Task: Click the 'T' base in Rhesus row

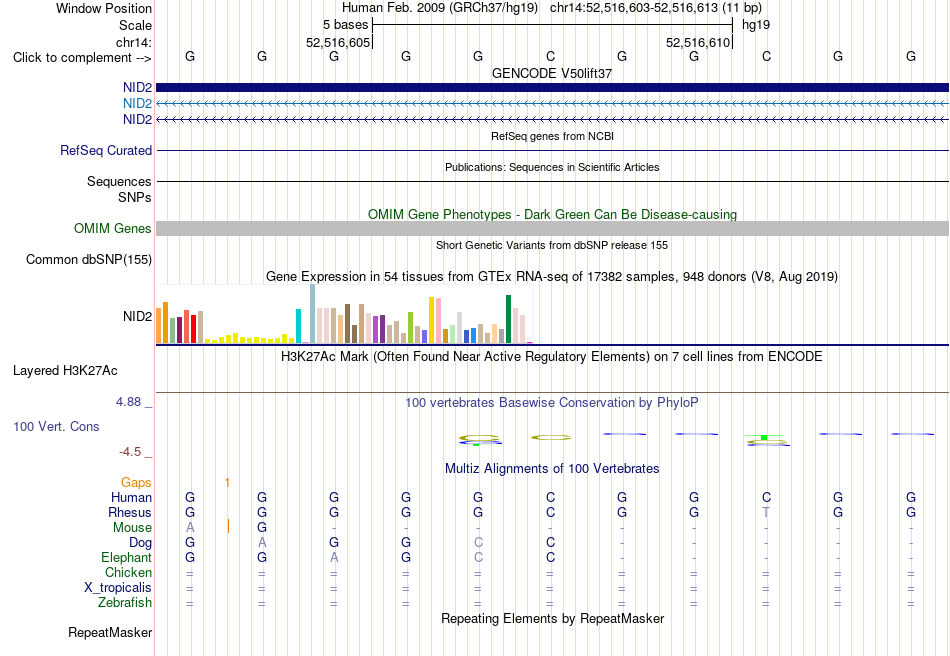Action: pos(766,512)
